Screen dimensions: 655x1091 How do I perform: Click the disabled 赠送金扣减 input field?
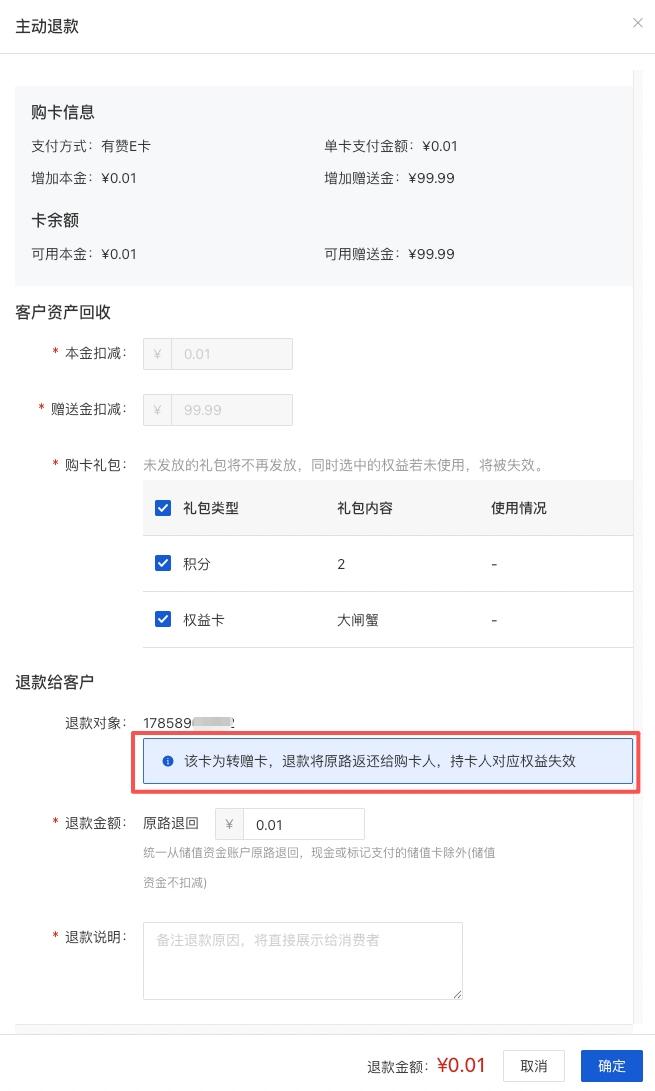(232, 410)
